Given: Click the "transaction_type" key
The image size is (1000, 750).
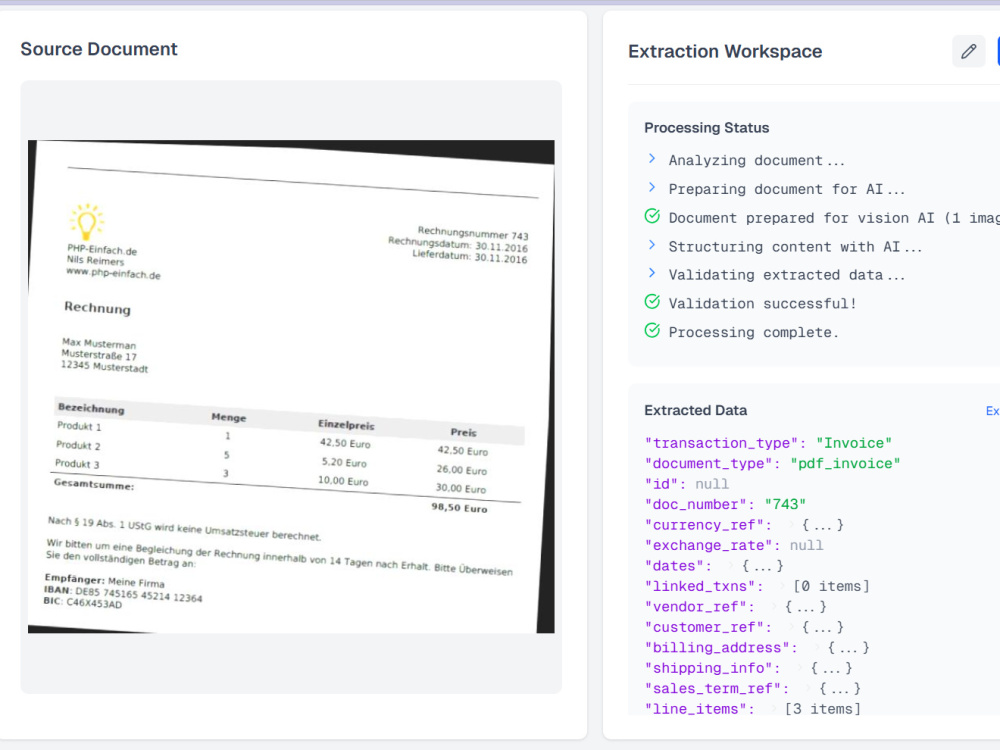Looking at the screenshot, I should [721, 443].
